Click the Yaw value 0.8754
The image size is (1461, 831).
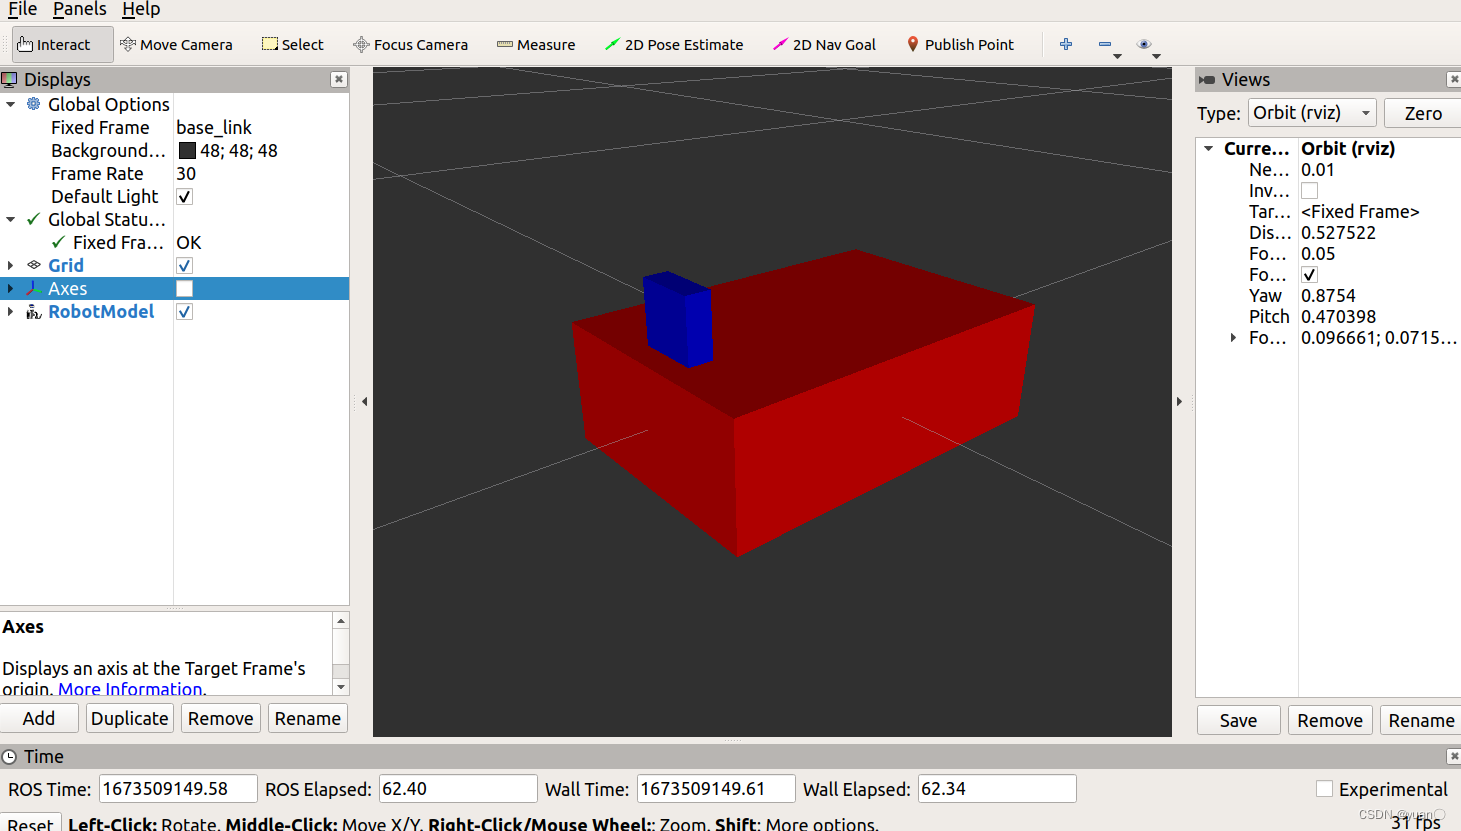(1328, 295)
